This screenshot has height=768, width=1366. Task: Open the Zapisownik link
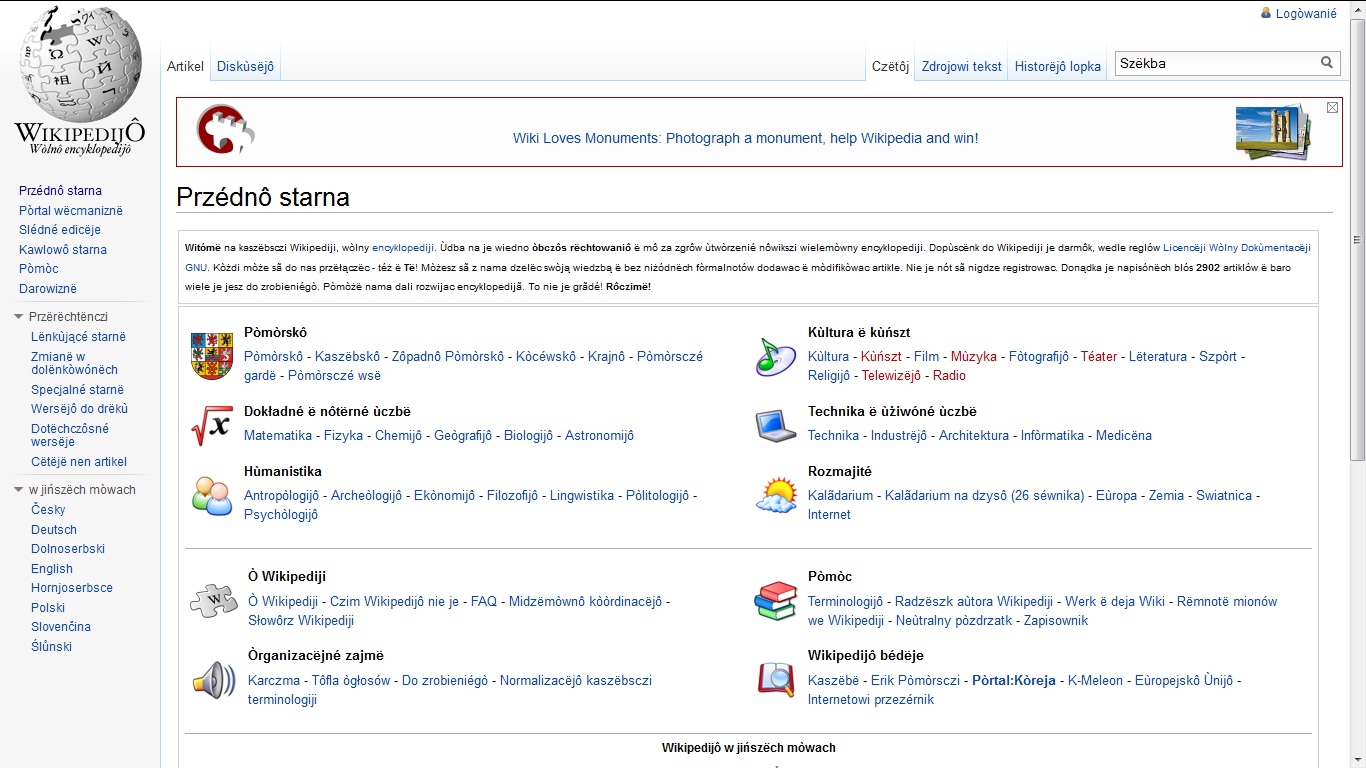(x=1055, y=621)
